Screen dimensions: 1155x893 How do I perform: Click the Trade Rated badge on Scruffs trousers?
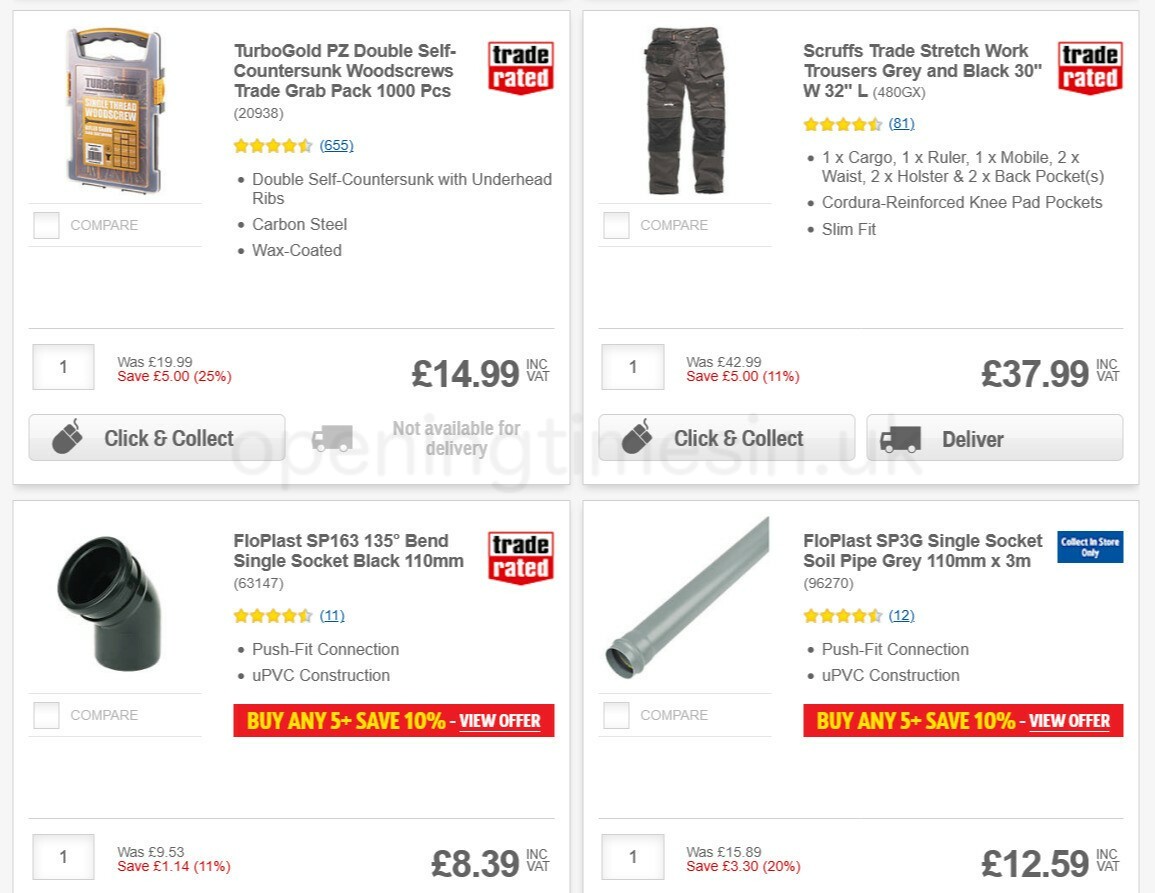tap(1089, 66)
